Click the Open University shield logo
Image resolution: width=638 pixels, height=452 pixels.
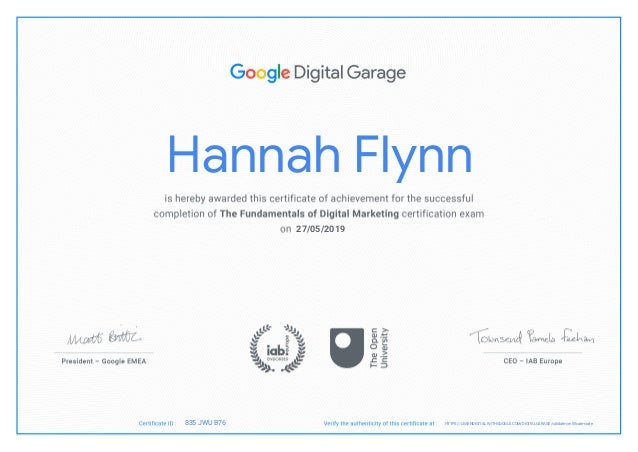pyautogui.click(x=347, y=348)
